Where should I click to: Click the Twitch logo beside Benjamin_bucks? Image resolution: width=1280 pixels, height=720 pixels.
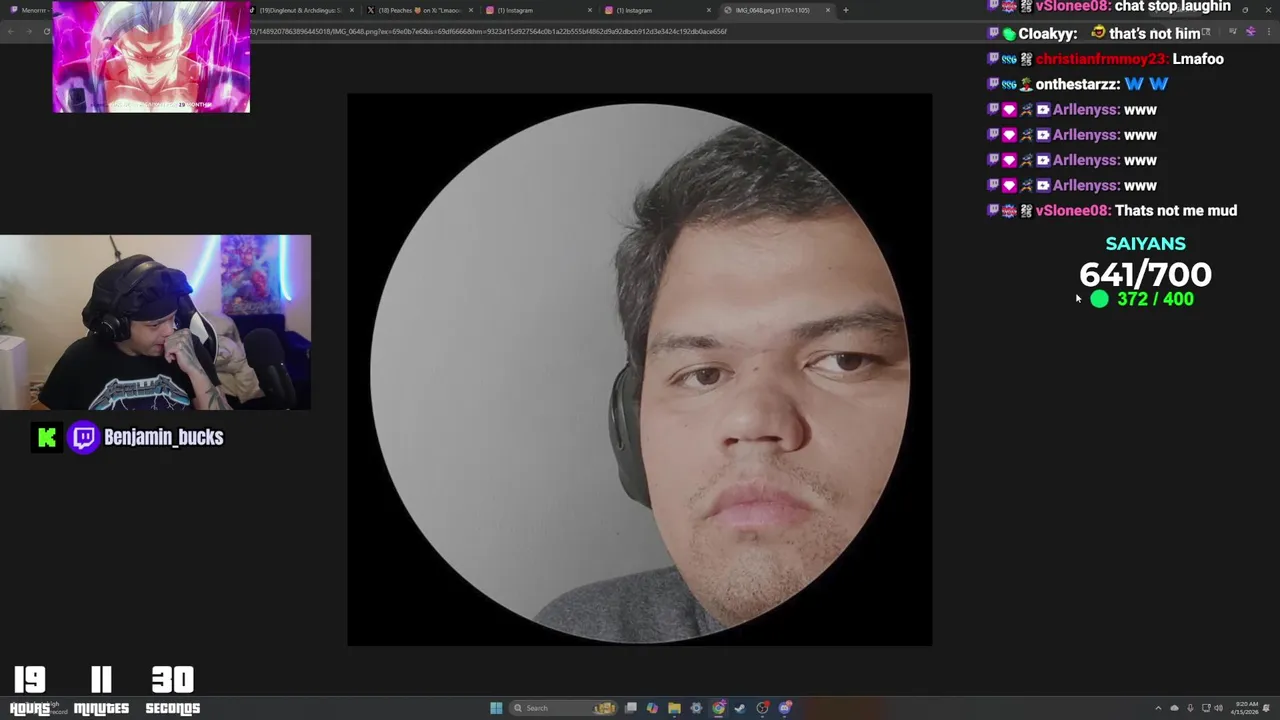click(x=84, y=437)
